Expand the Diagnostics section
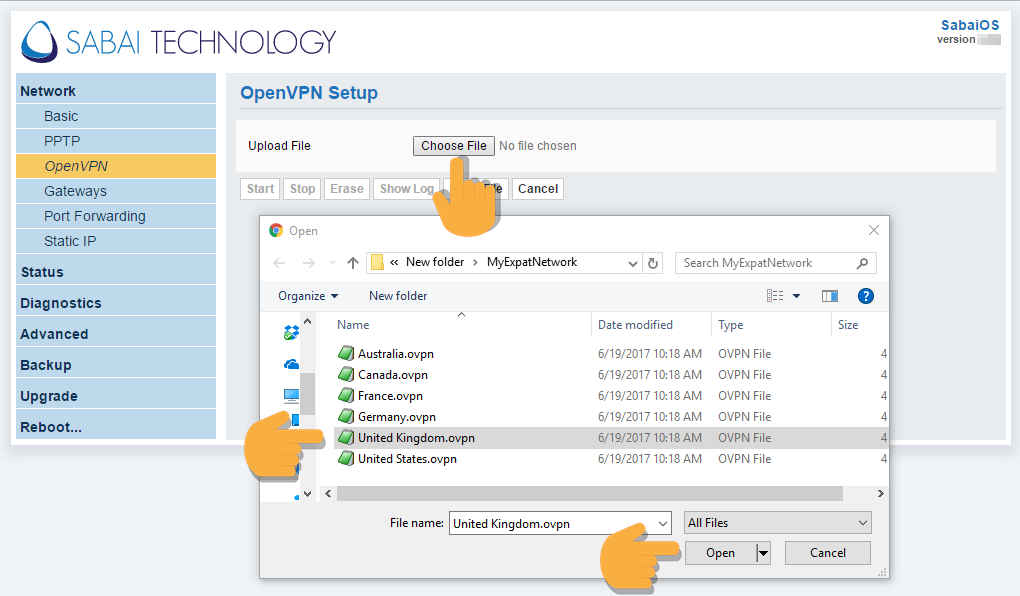Image resolution: width=1020 pixels, height=596 pixels. [116, 303]
